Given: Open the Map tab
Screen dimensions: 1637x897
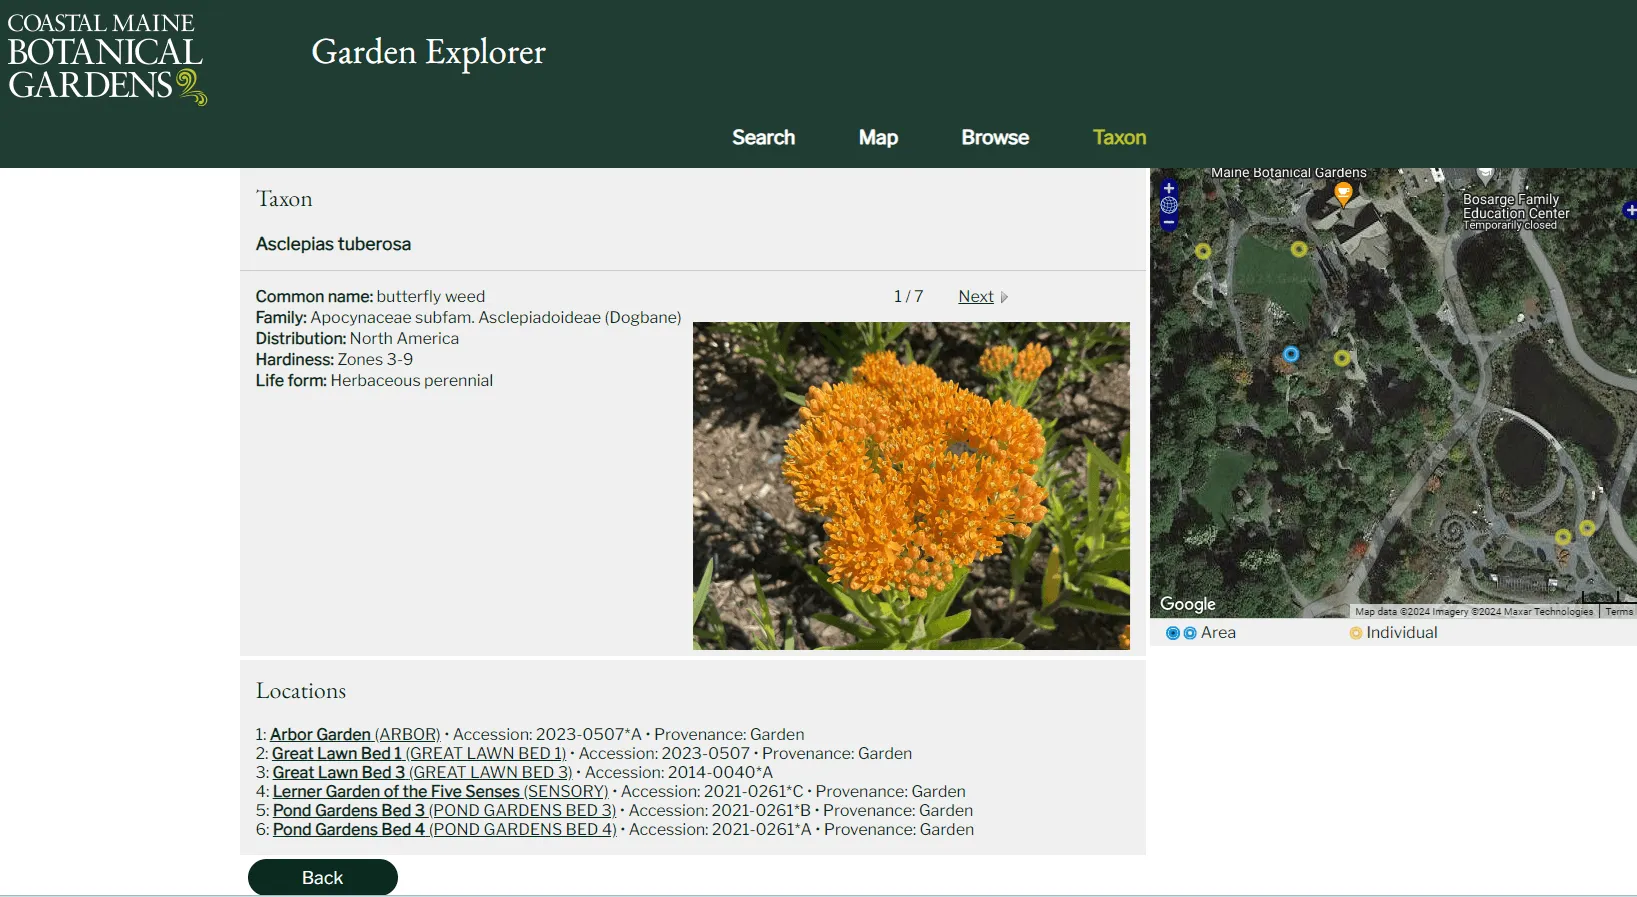Looking at the screenshot, I should point(878,137).
